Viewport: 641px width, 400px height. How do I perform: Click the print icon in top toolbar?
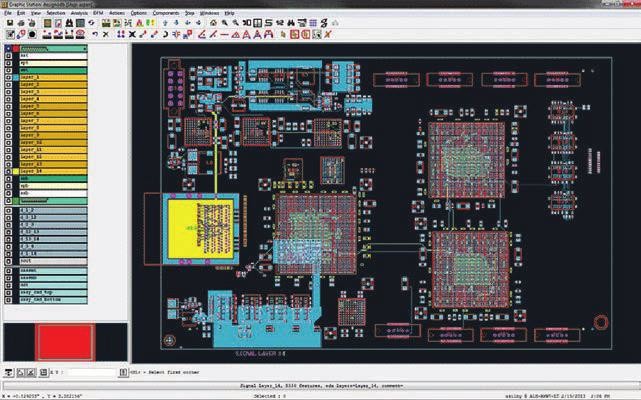(x=21, y=23)
